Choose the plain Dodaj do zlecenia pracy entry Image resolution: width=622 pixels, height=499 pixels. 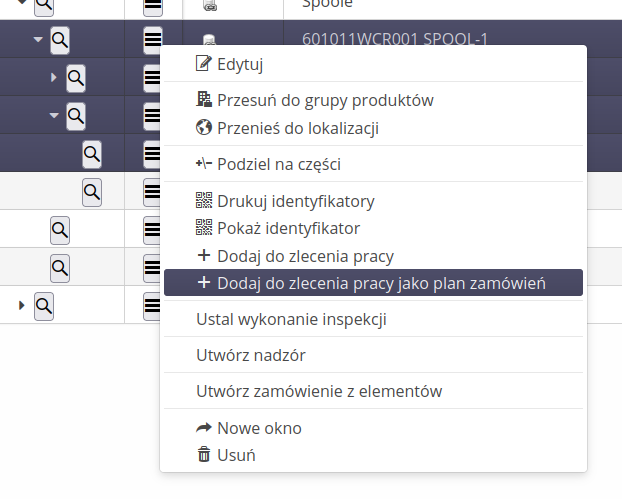305,256
